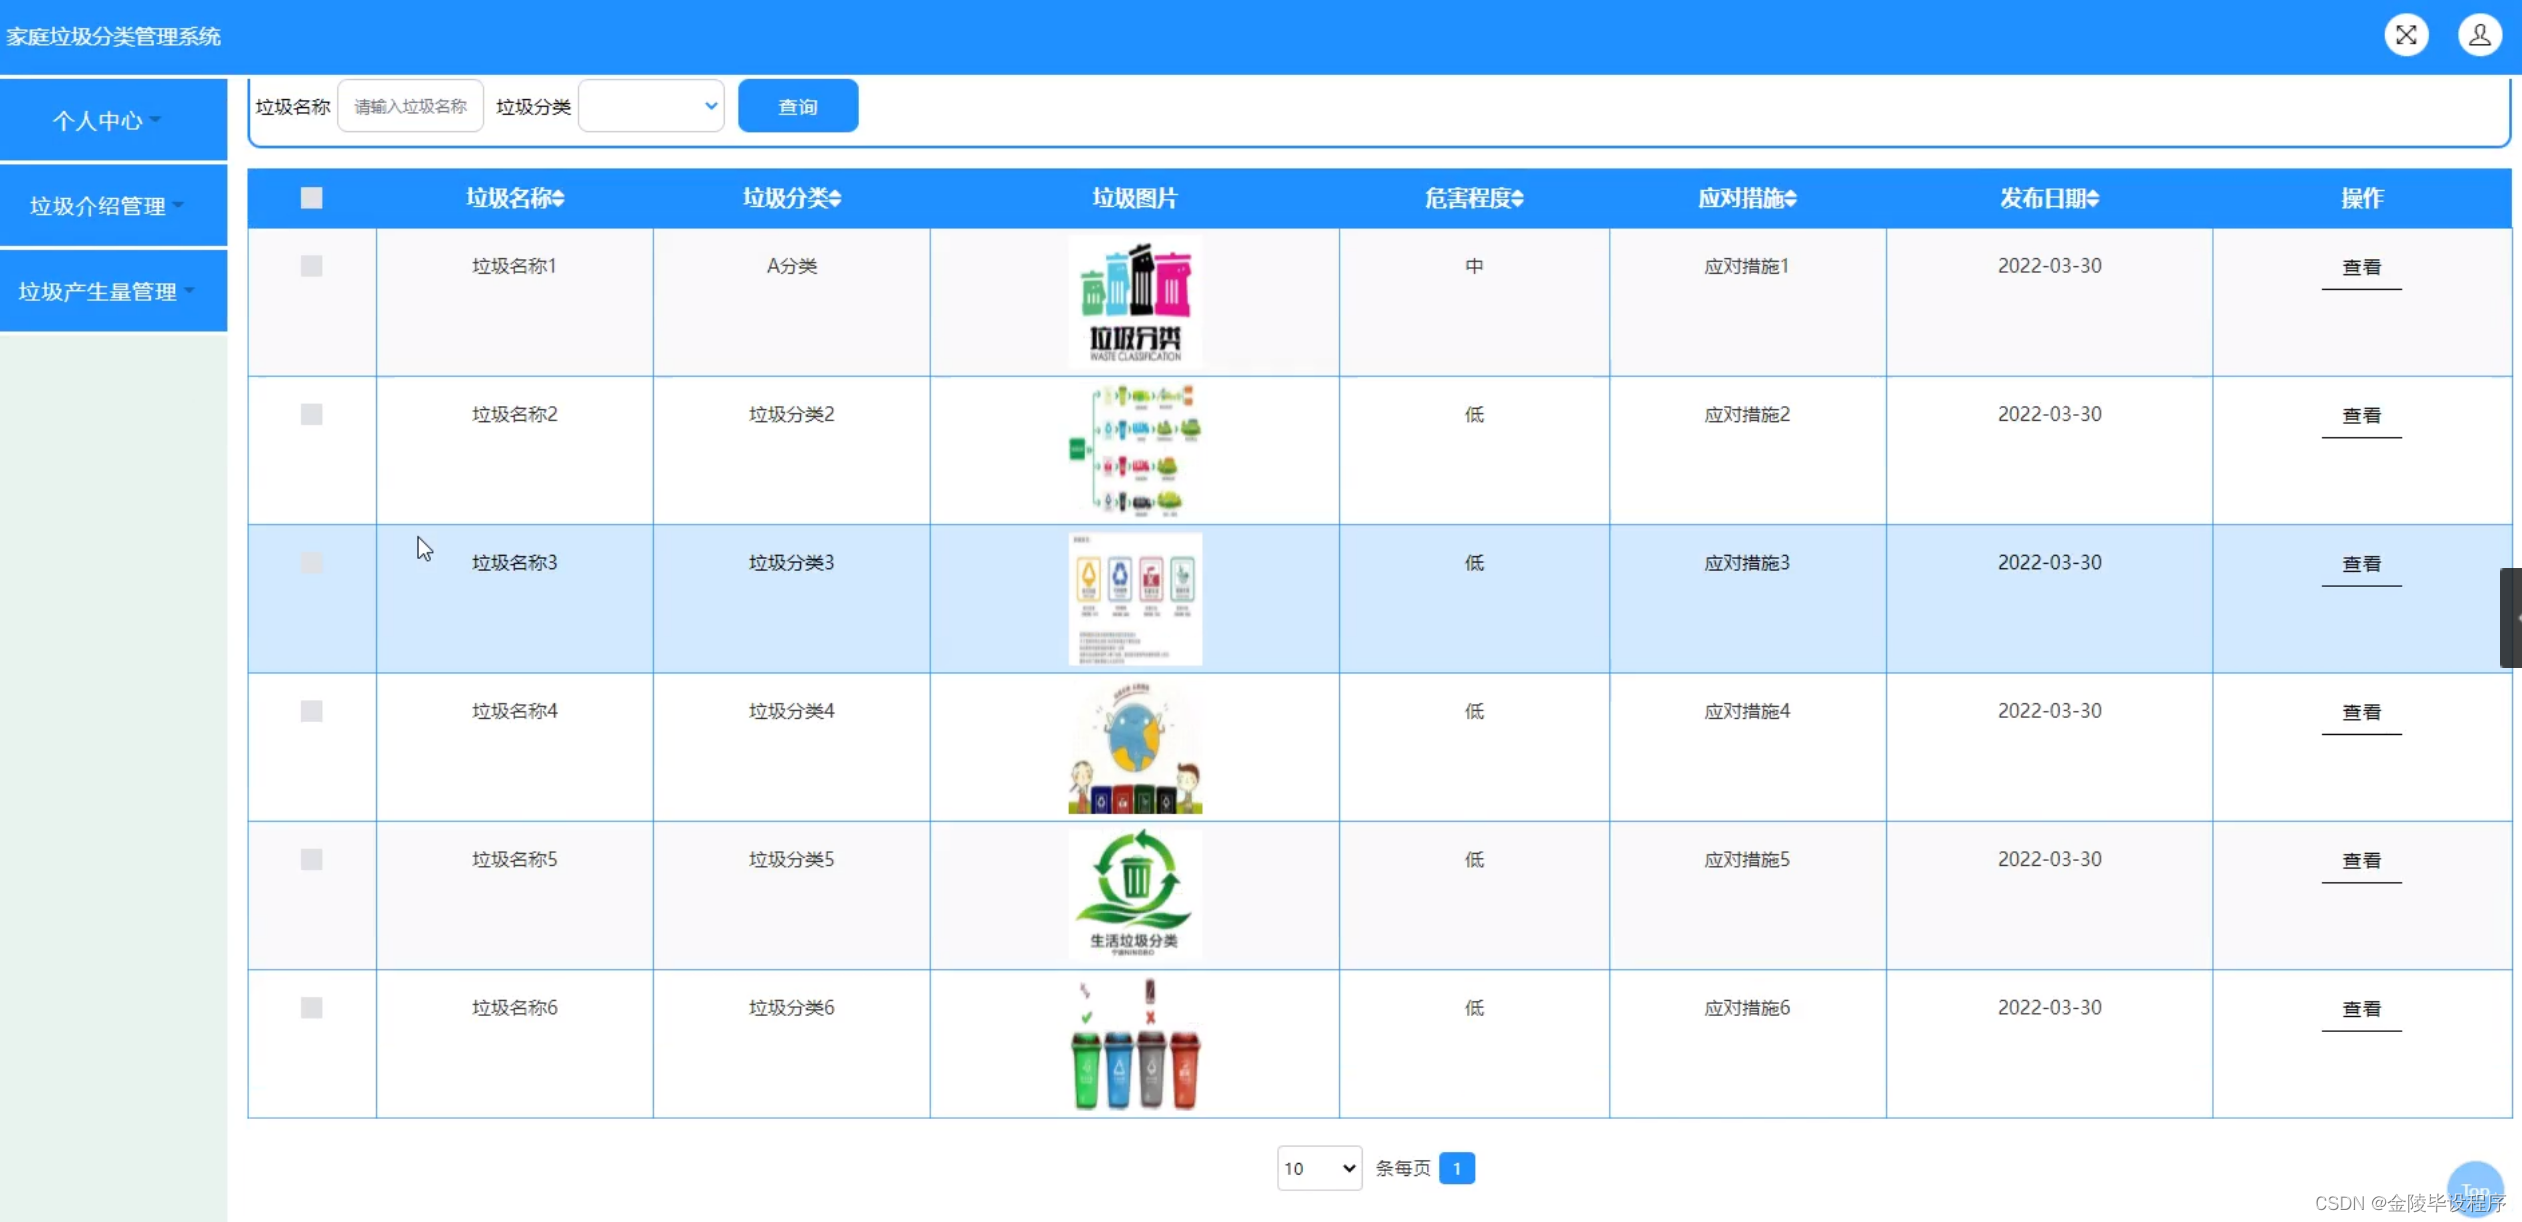Click the fullscreen toggle icon

point(2406,36)
